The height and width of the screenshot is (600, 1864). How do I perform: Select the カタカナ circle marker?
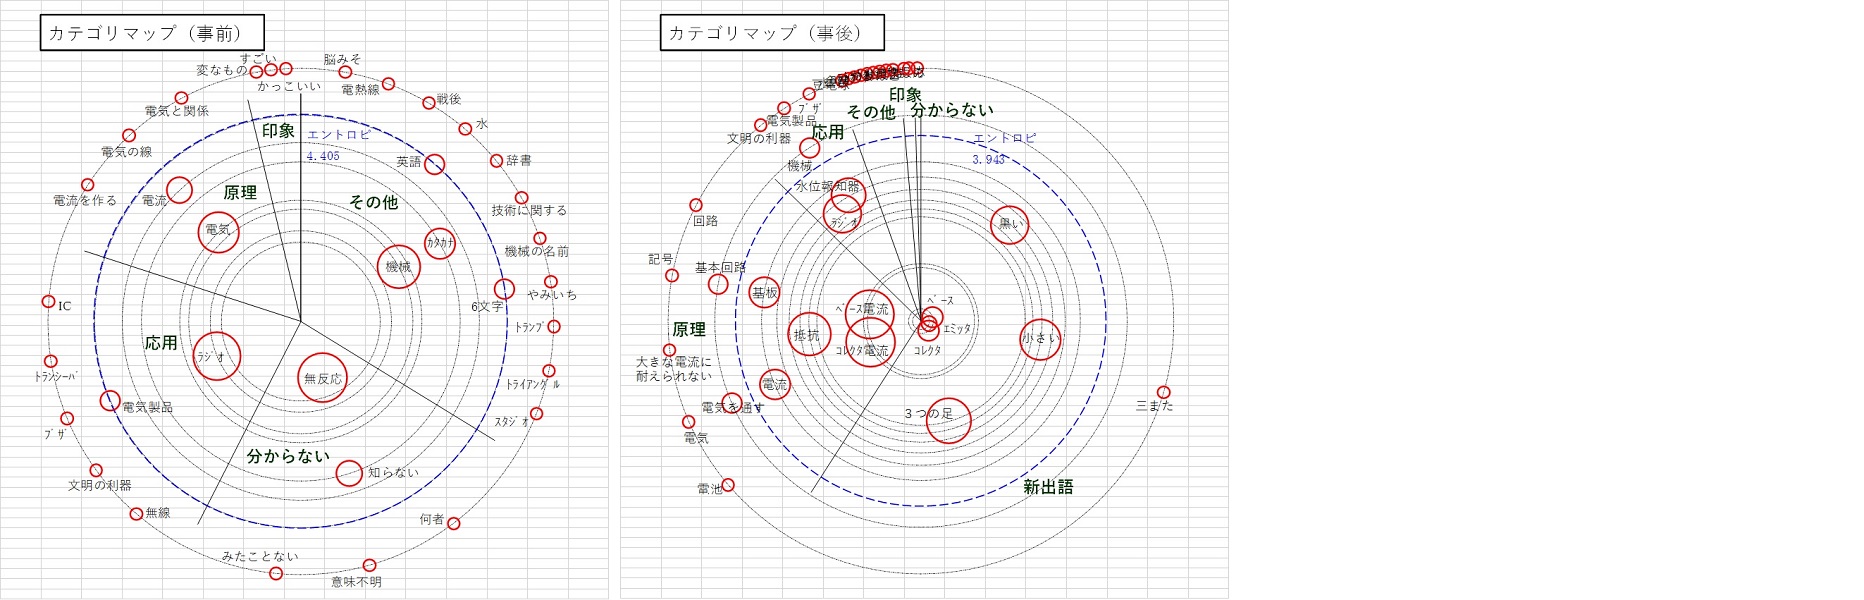(x=439, y=243)
